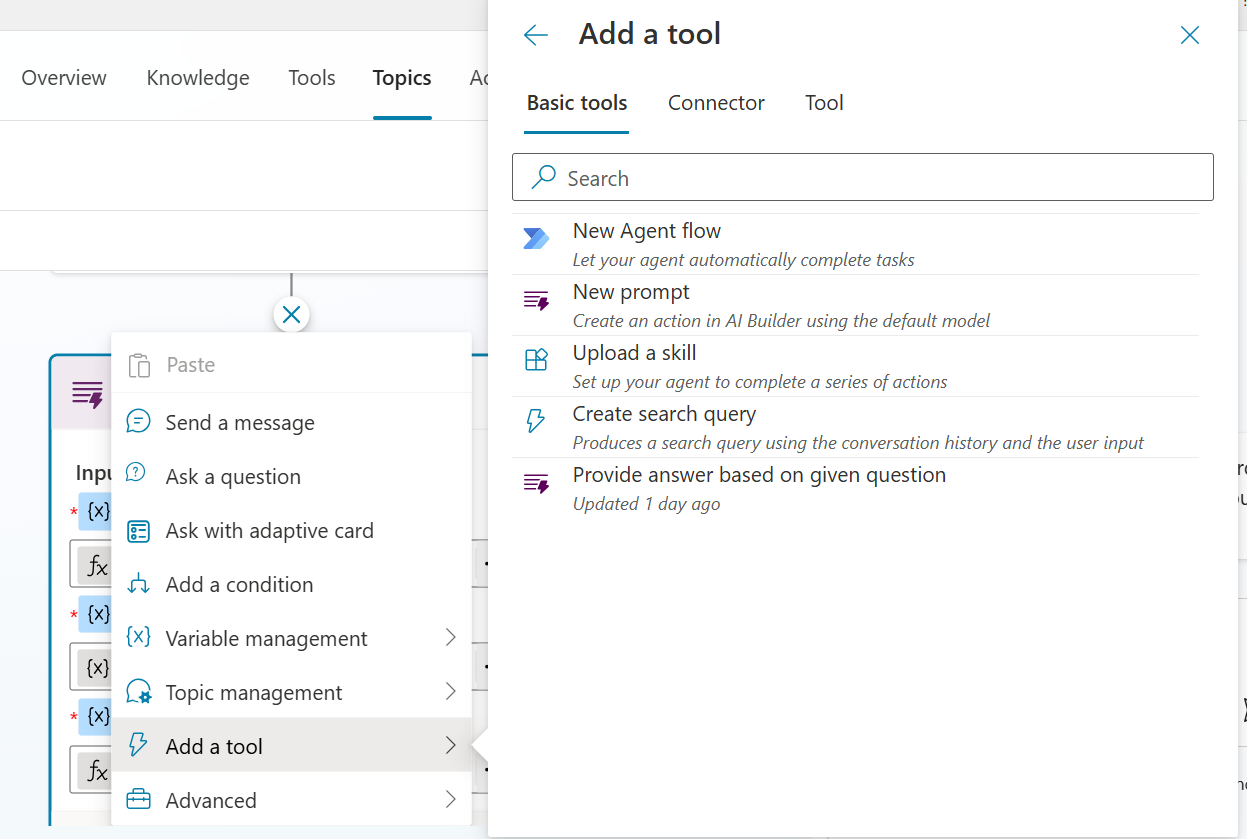The width and height of the screenshot is (1247, 839).
Task: Choose Ask a question from the menu
Action: (291, 477)
